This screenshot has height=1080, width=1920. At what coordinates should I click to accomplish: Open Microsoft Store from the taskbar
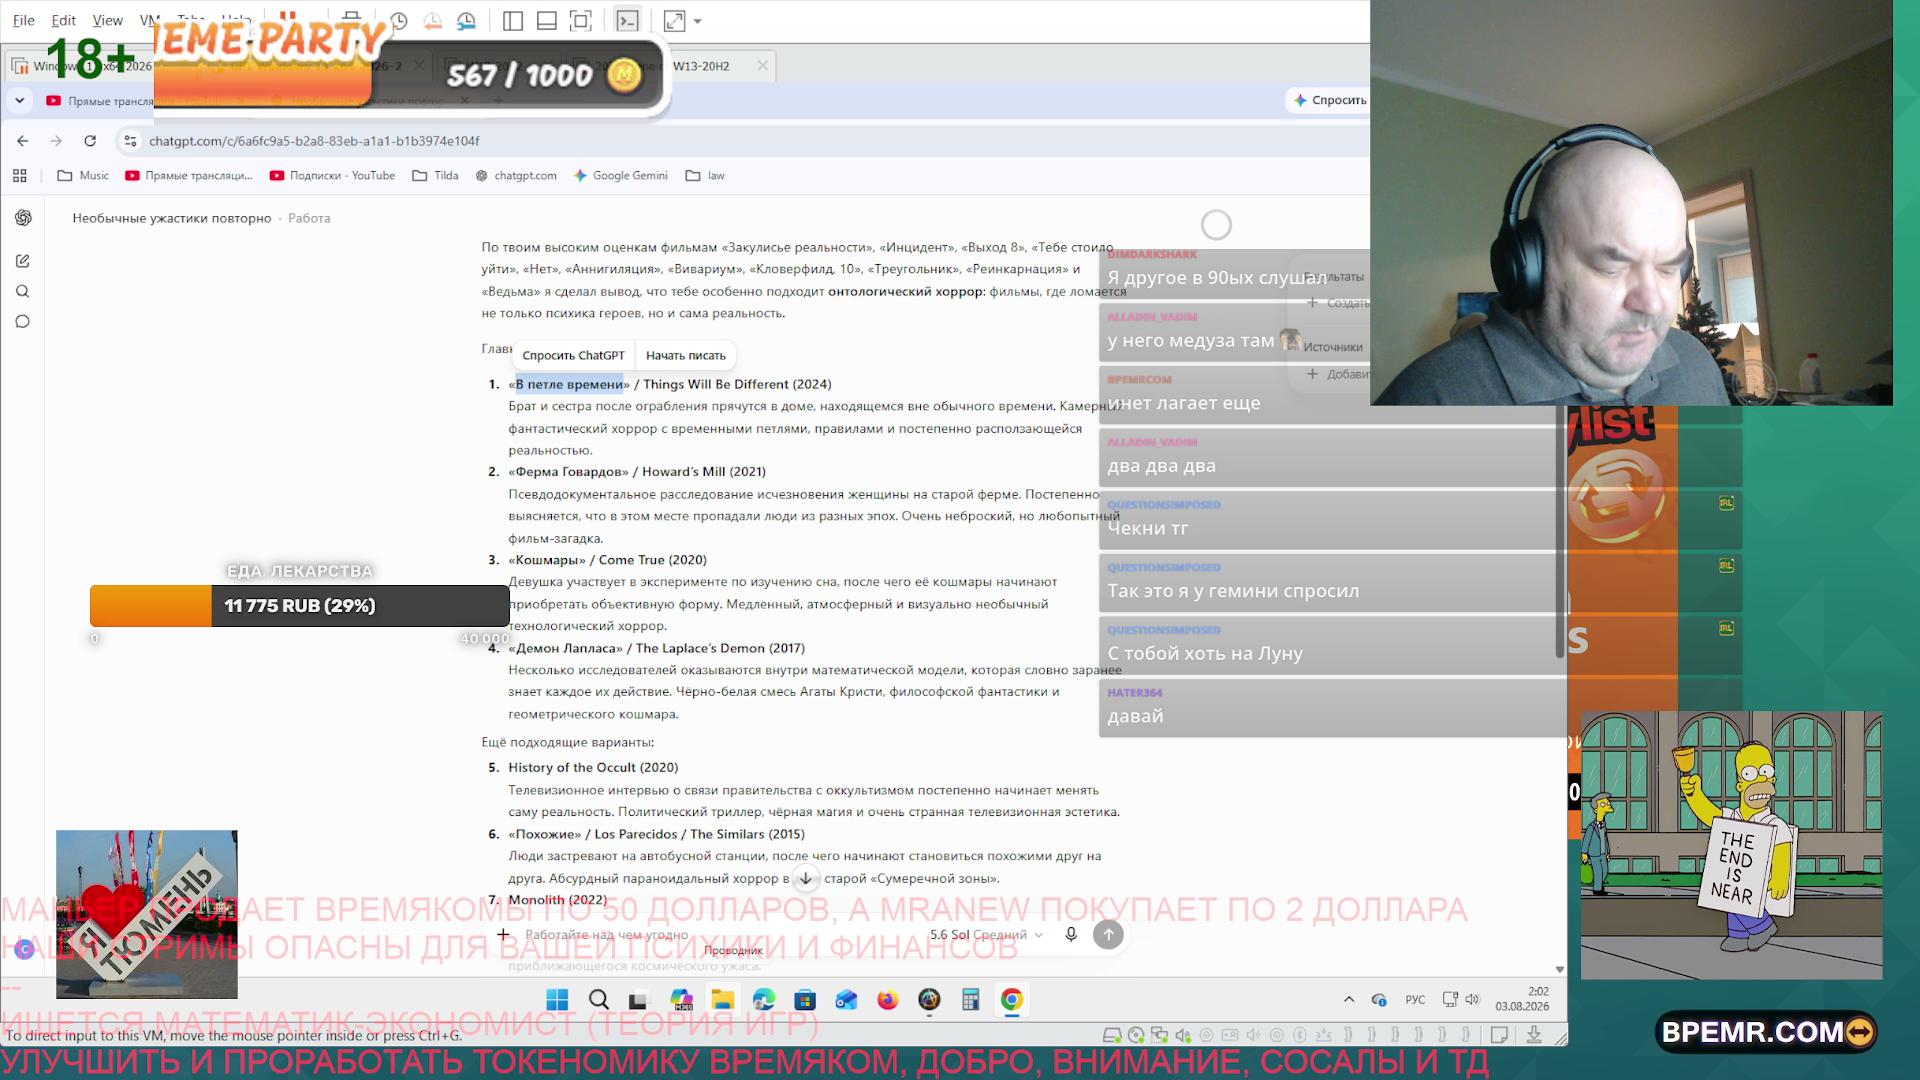click(805, 1000)
